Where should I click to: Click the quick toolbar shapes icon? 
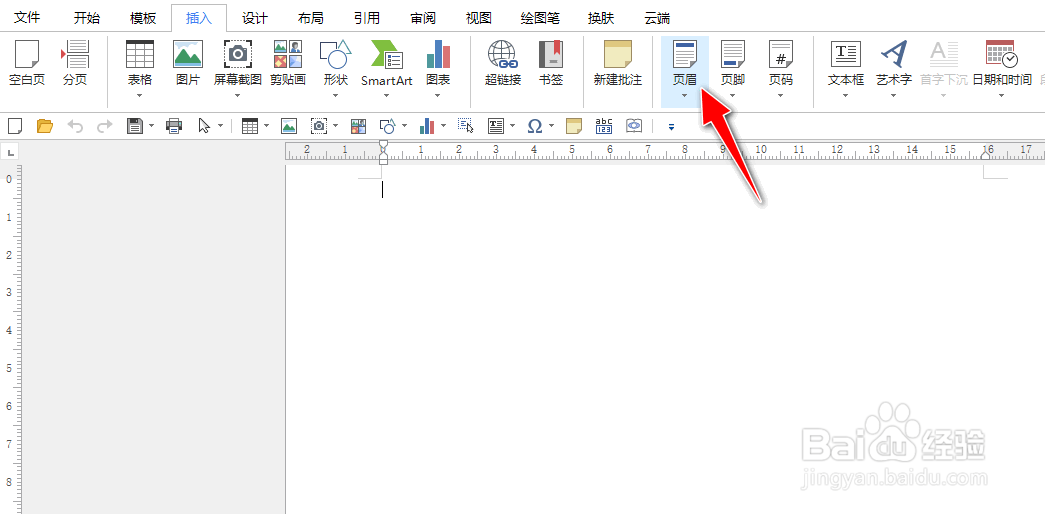[388, 125]
